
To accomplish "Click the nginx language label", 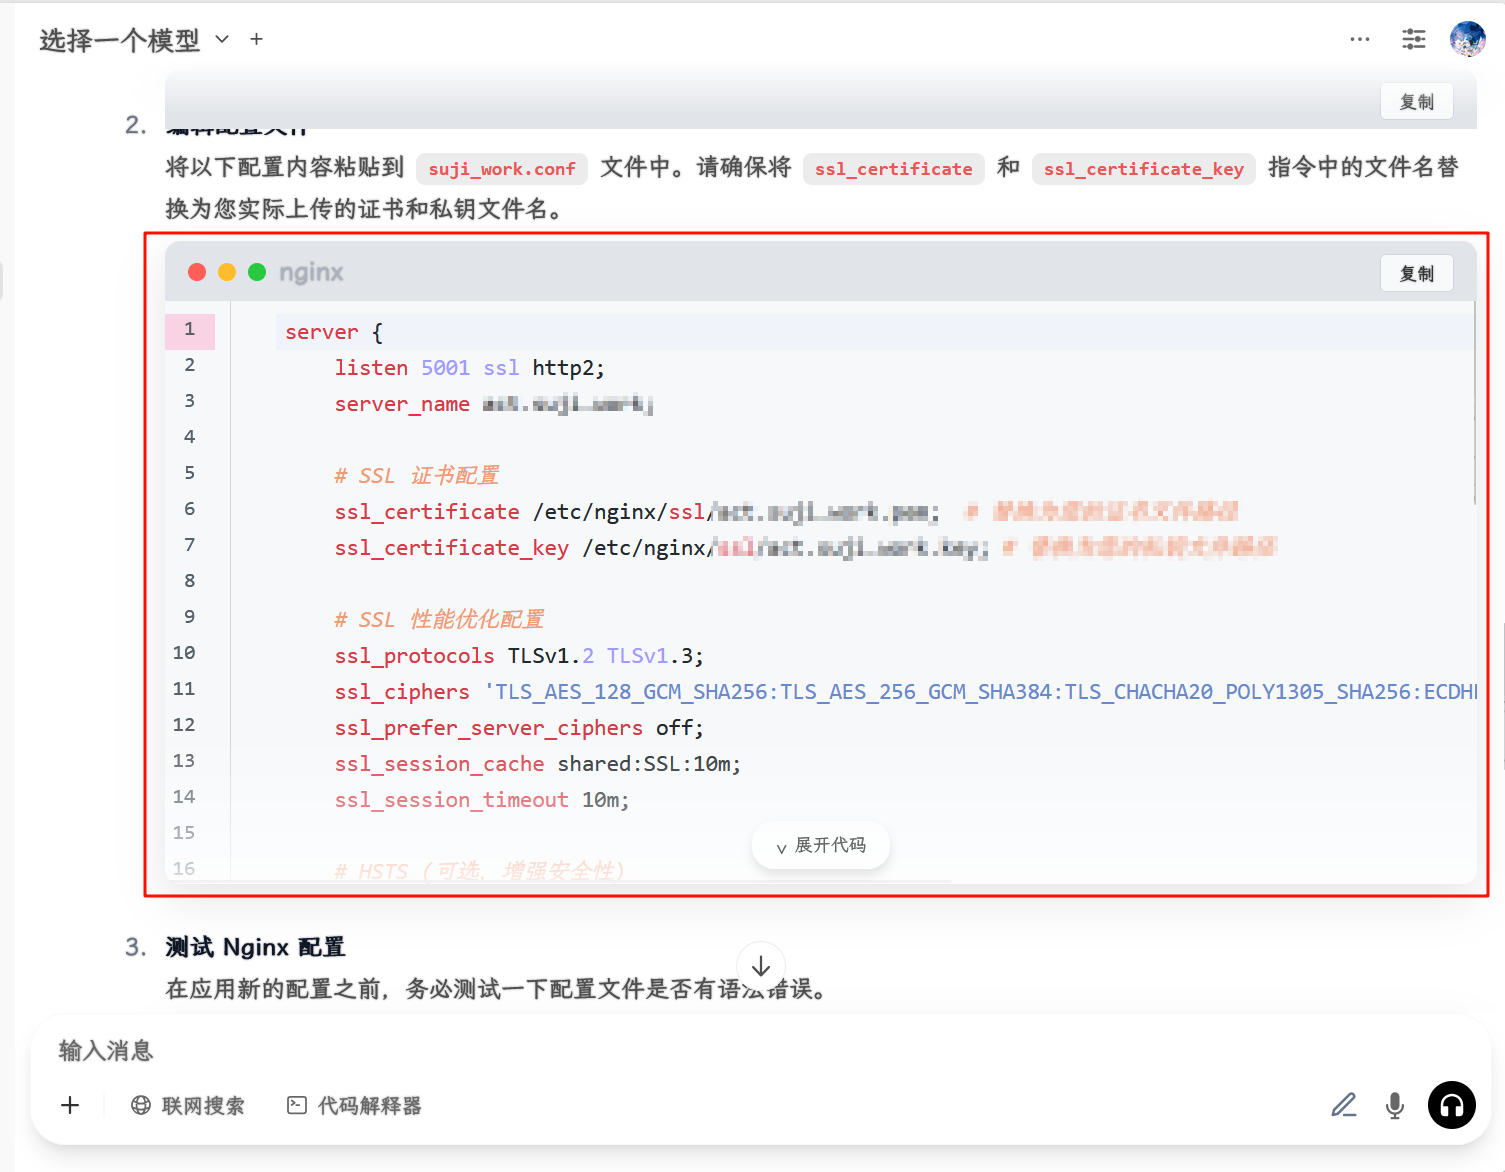I will click(311, 272).
